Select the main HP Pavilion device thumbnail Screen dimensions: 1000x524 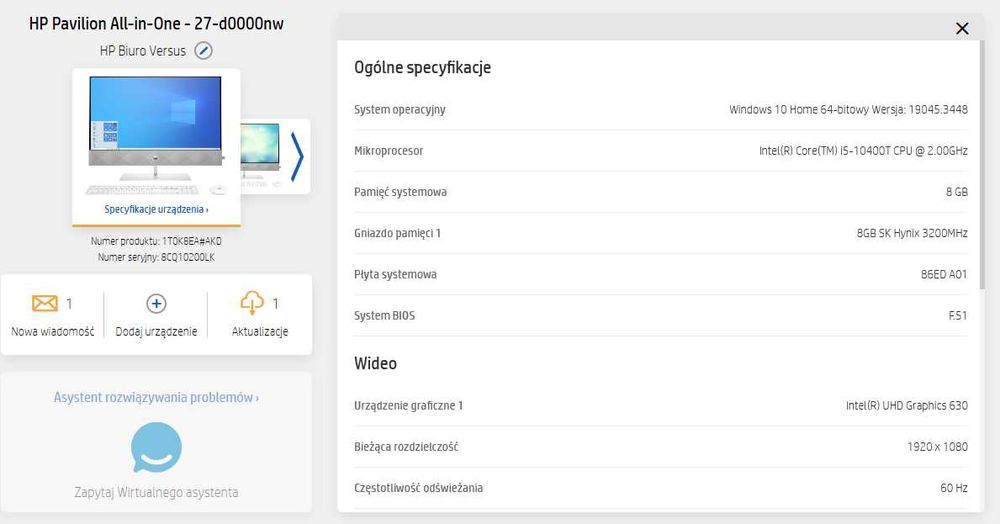pos(156,135)
